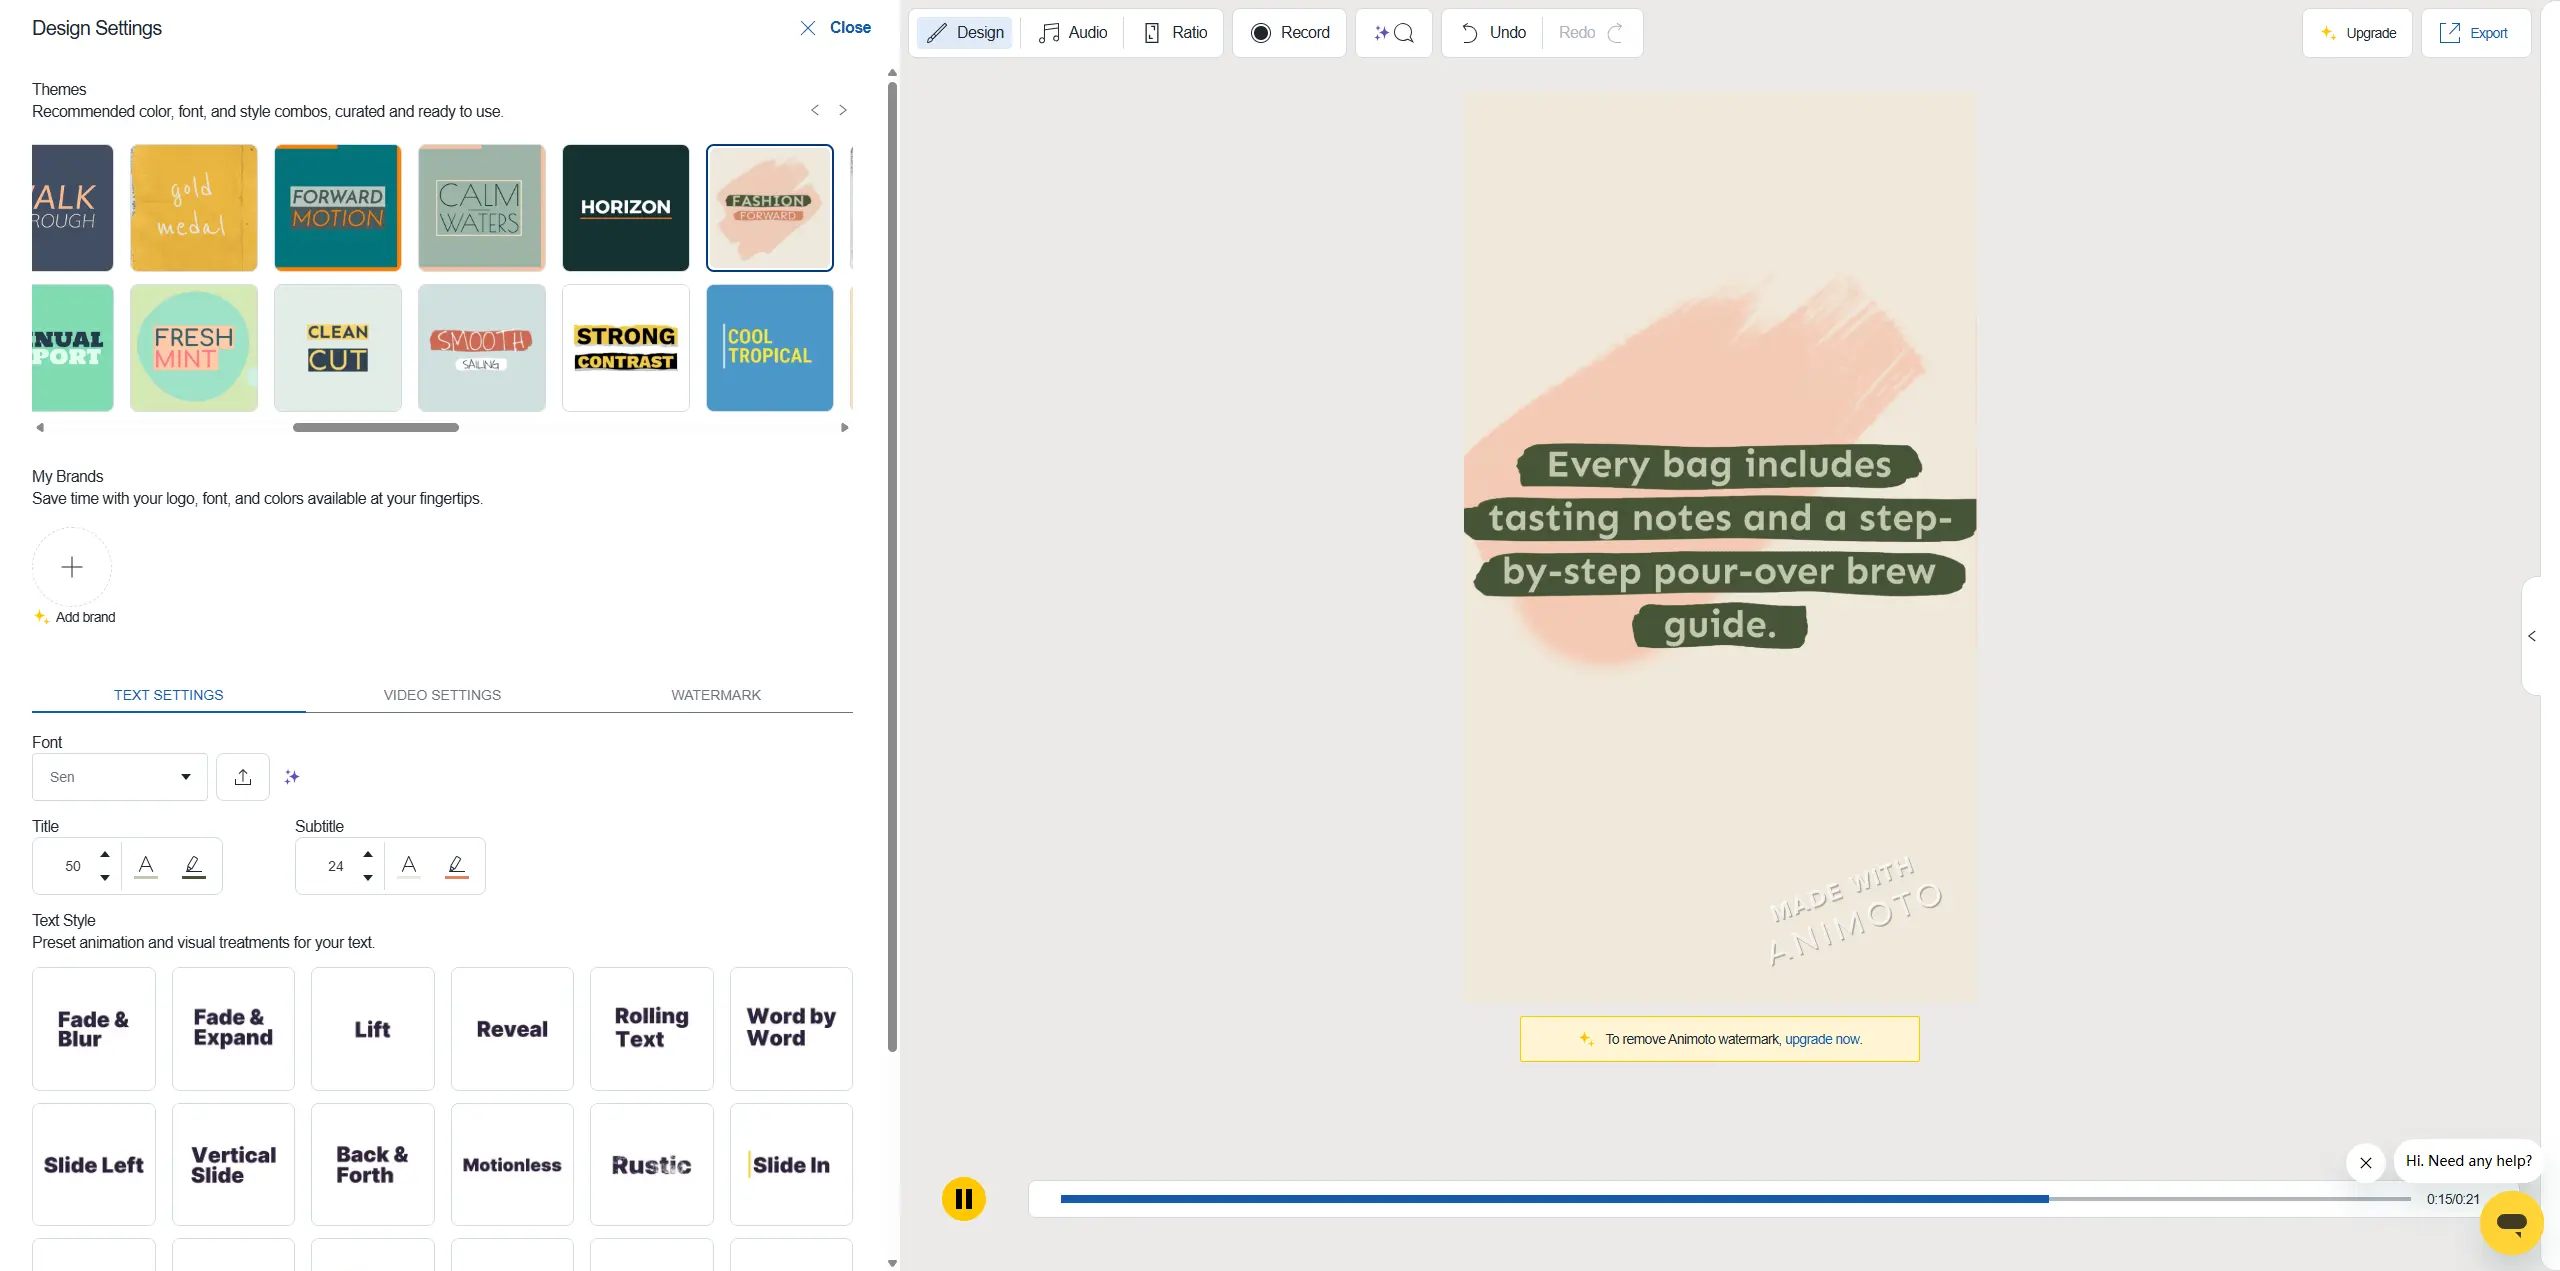
Task: Open the Title text color picker
Action: (x=146, y=866)
